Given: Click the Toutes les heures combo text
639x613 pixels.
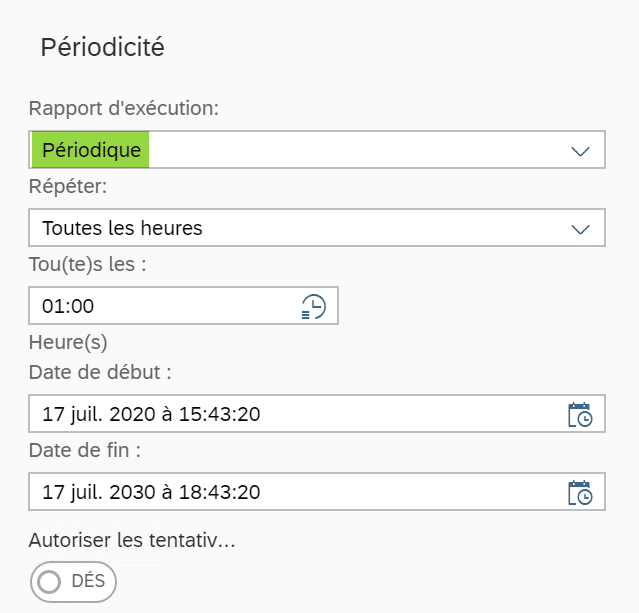Looking at the screenshot, I should [122, 228].
